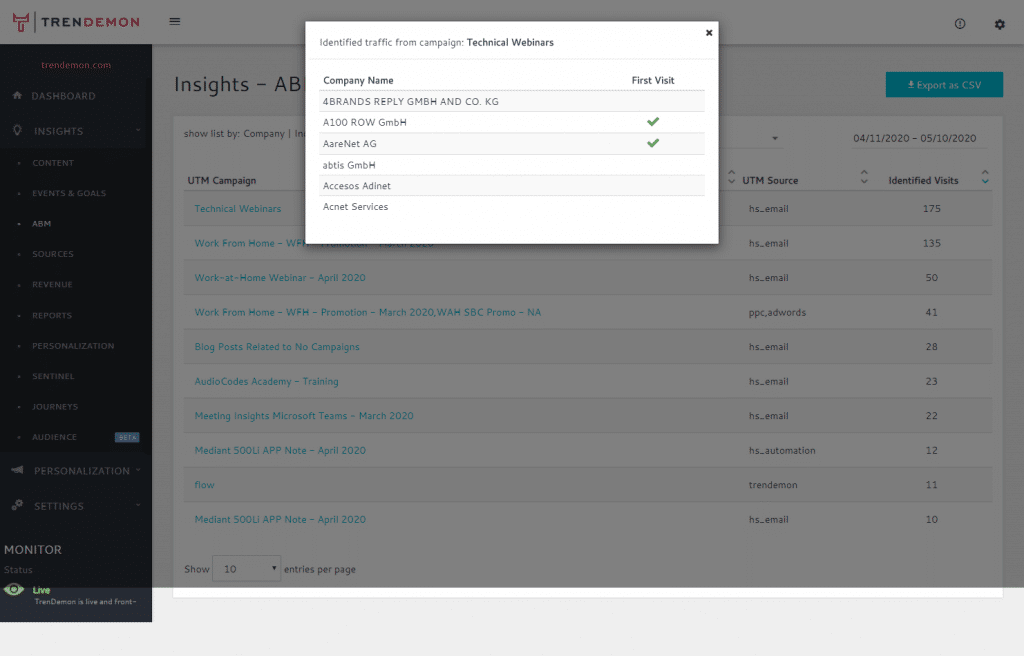This screenshot has height=656, width=1024.
Task: Click the Export as CSV button
Action: [x=944, y=85]
